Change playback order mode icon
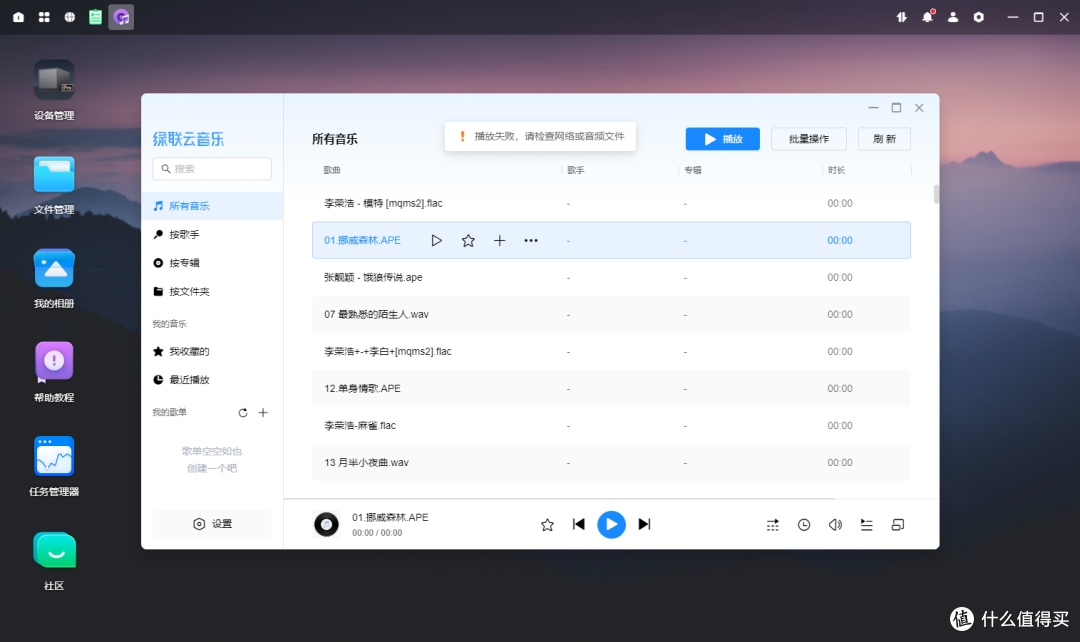The width and height of the screenshot is (1080, 642). pyautogui.click(x=773, y=525)
